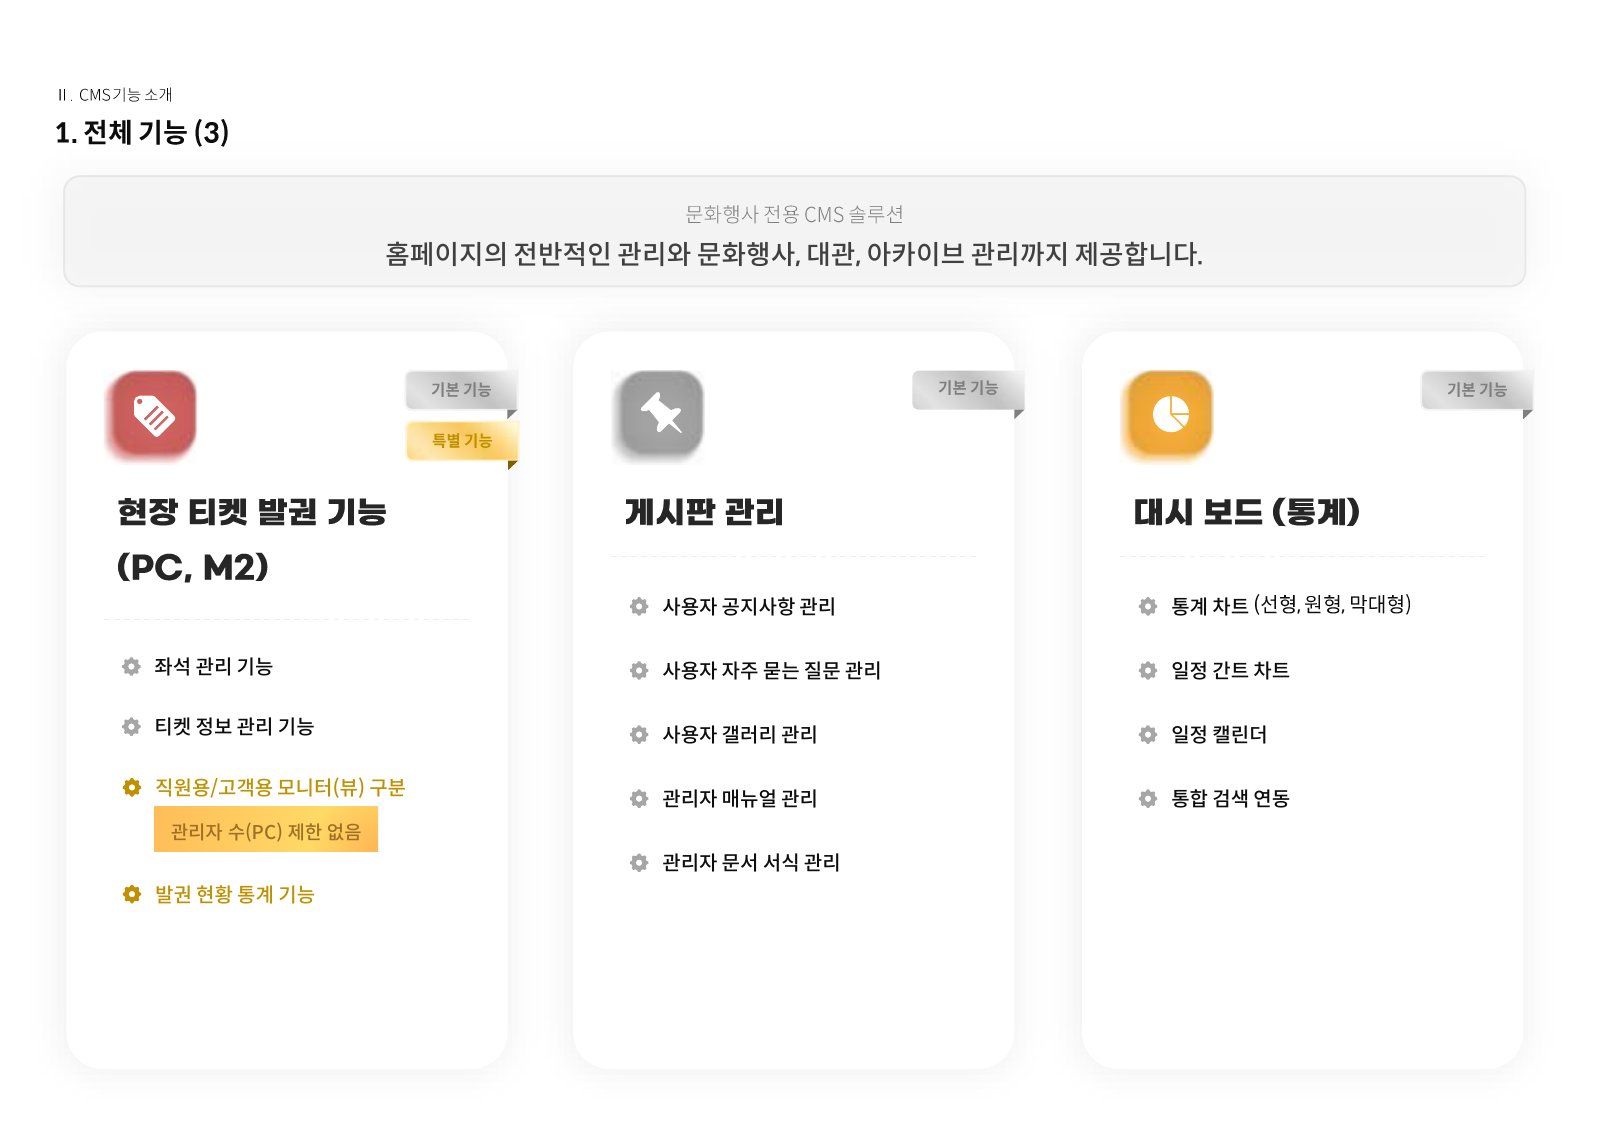The image size is (1600, 1132).
Task: Select the 대시 보드 (통계) heading
Action: [x=1247, y=512]
